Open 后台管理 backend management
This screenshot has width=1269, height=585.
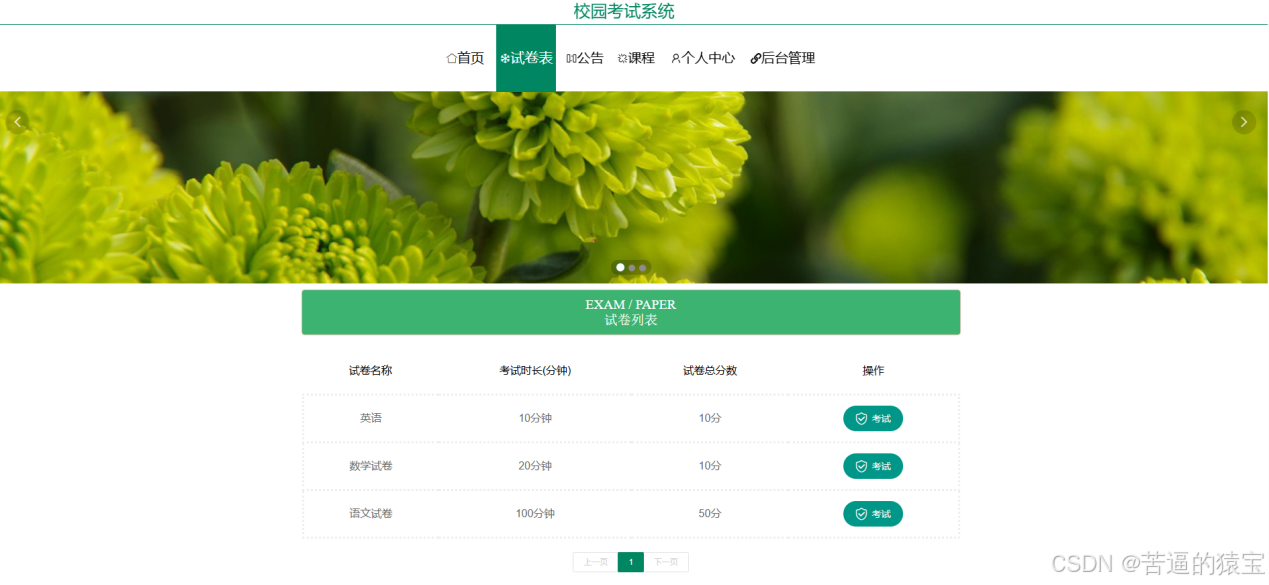(783, 58)
